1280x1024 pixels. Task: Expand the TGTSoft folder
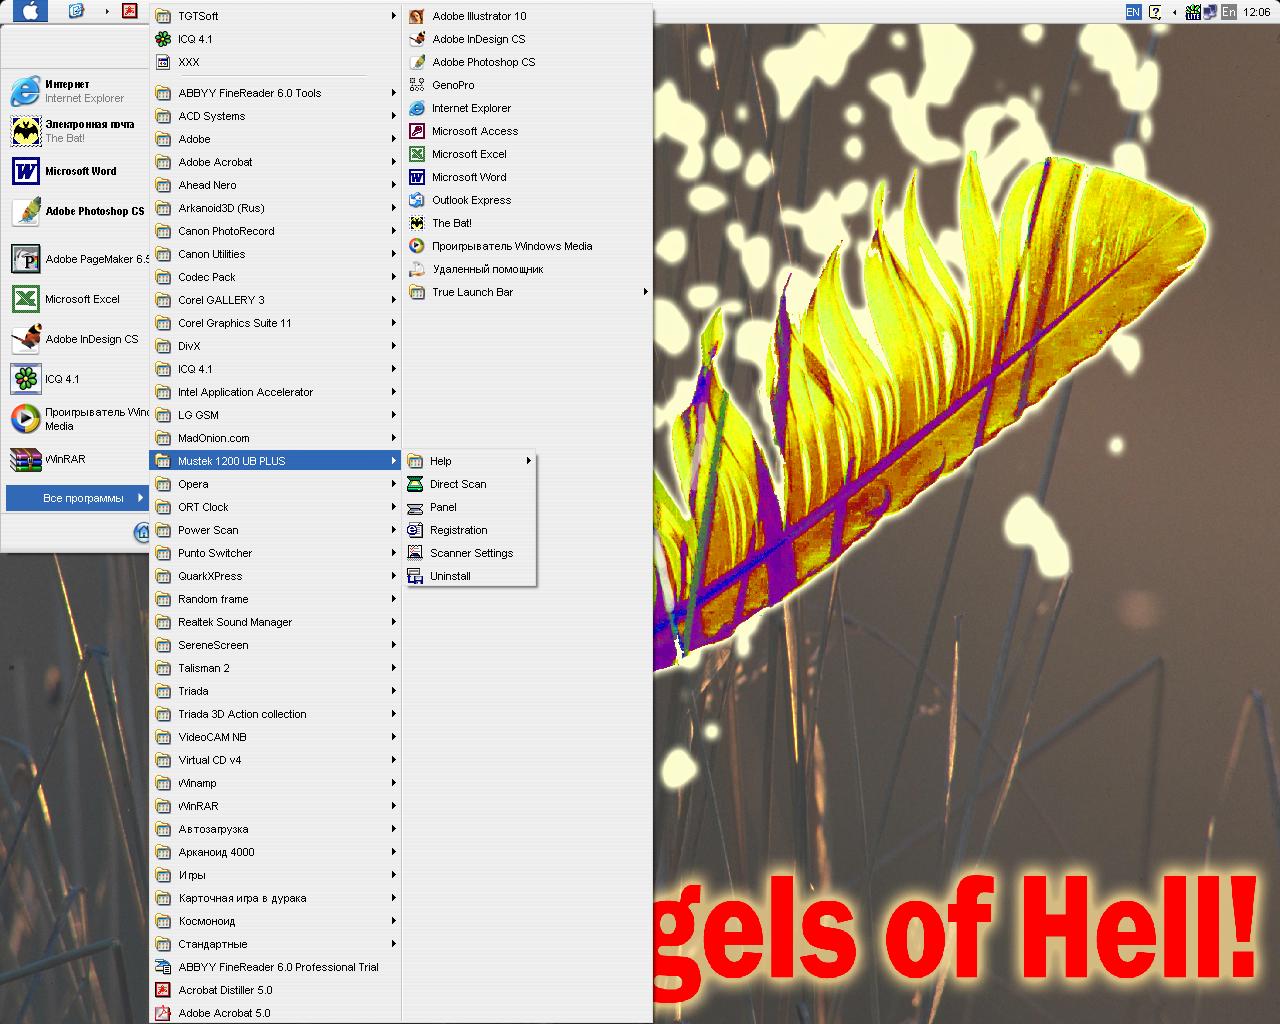point(275,16)
